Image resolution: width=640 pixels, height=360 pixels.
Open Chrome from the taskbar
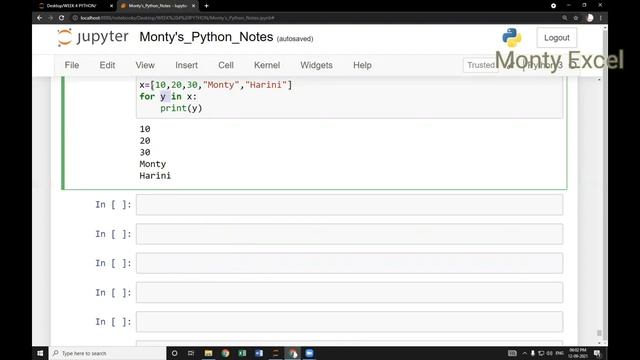tap(225, 353)
